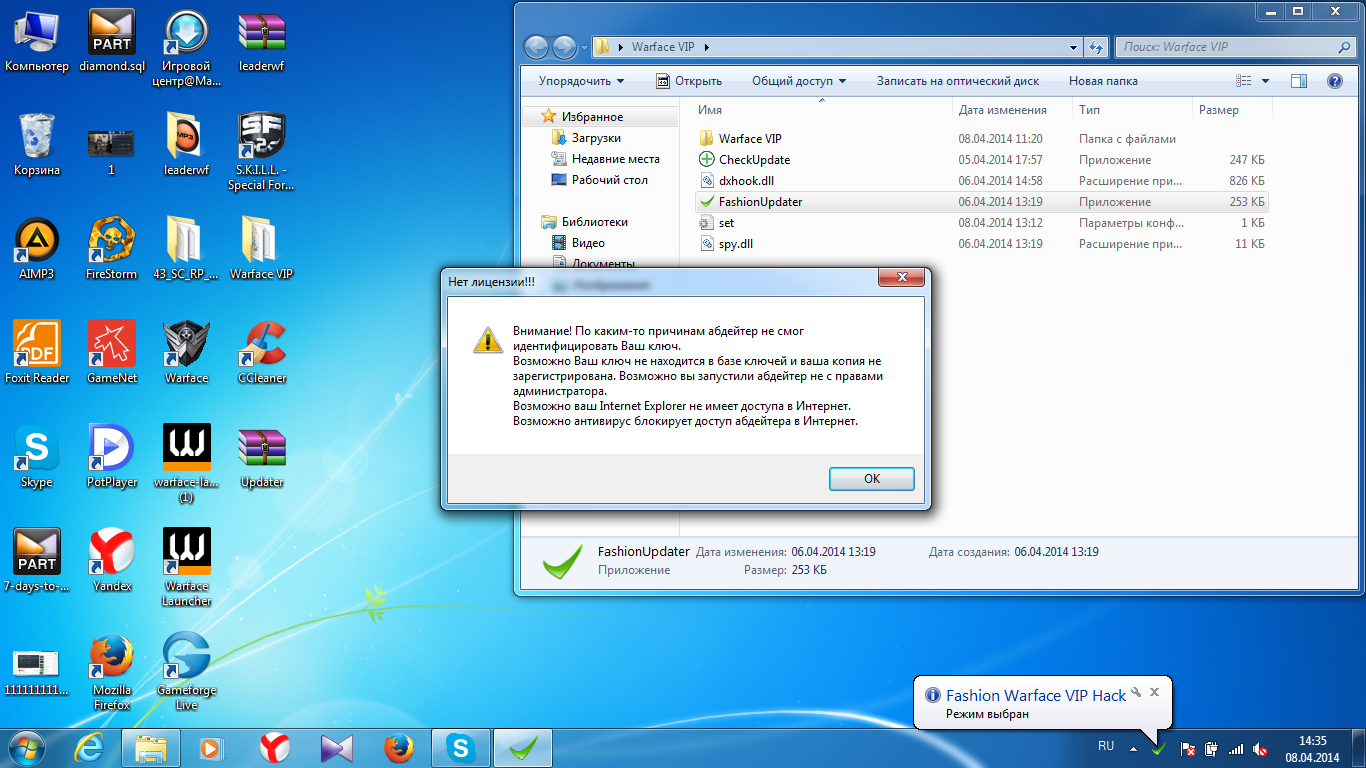Click the address bar refresh button

coord(1097,47)
